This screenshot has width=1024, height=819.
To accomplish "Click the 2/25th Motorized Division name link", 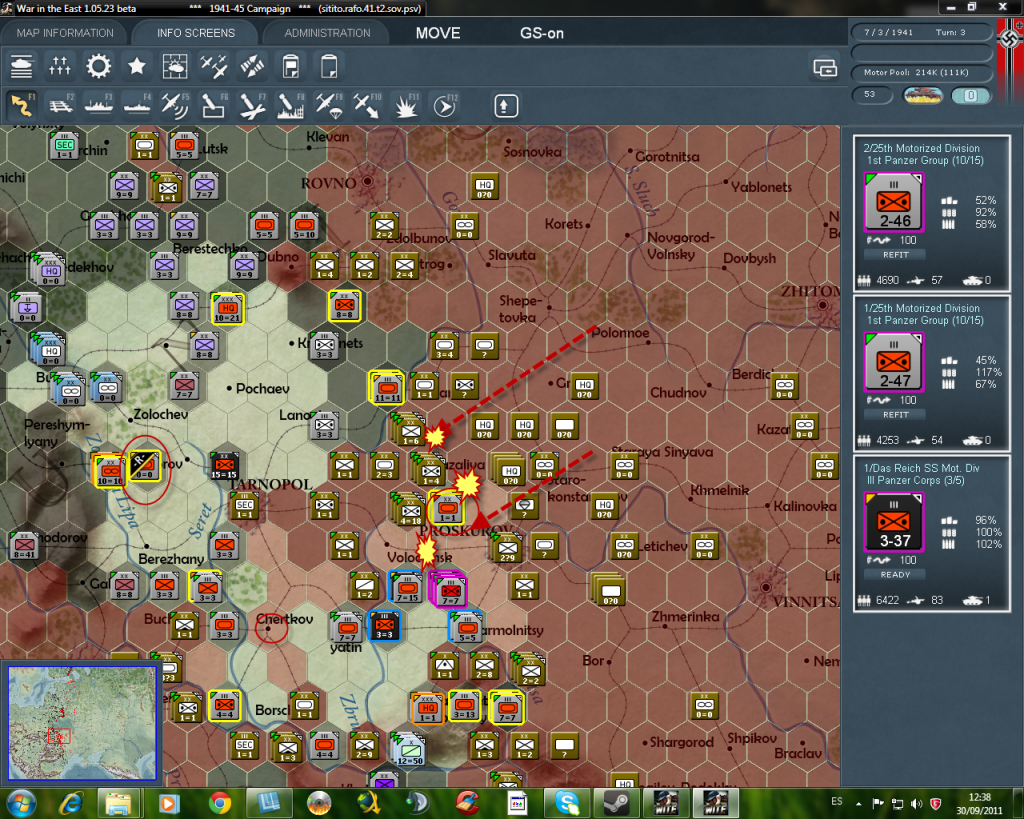I will pos(921,148).
